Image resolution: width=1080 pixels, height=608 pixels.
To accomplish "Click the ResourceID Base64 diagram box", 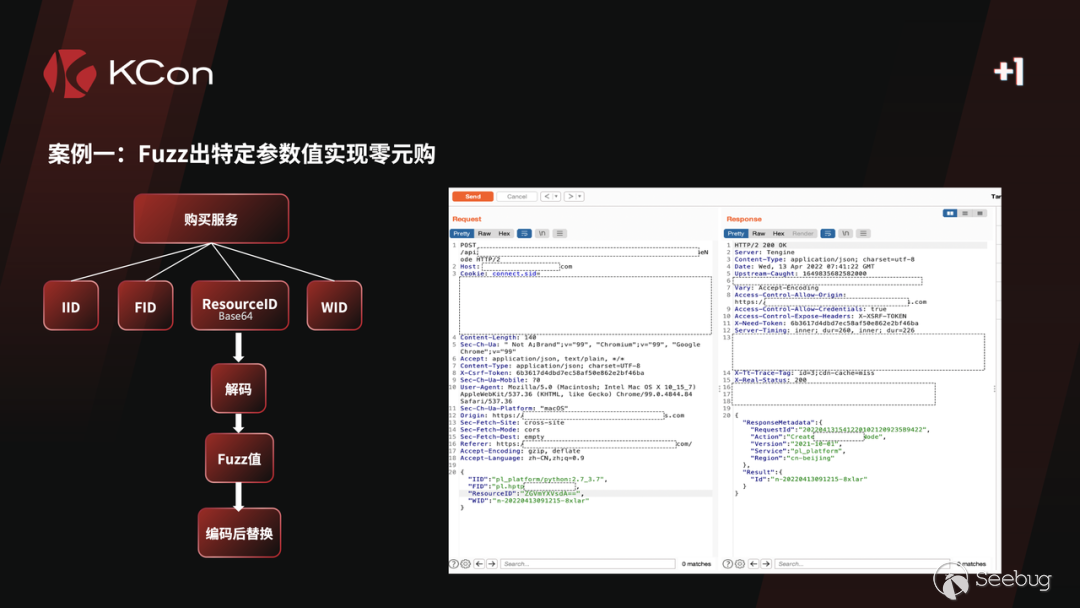I will point(240,306).
